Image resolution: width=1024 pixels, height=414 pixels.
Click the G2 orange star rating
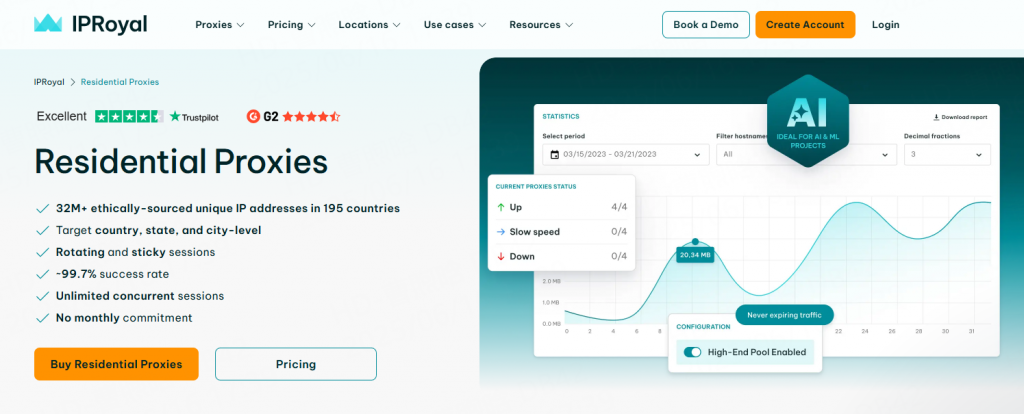tap(312, 117)
